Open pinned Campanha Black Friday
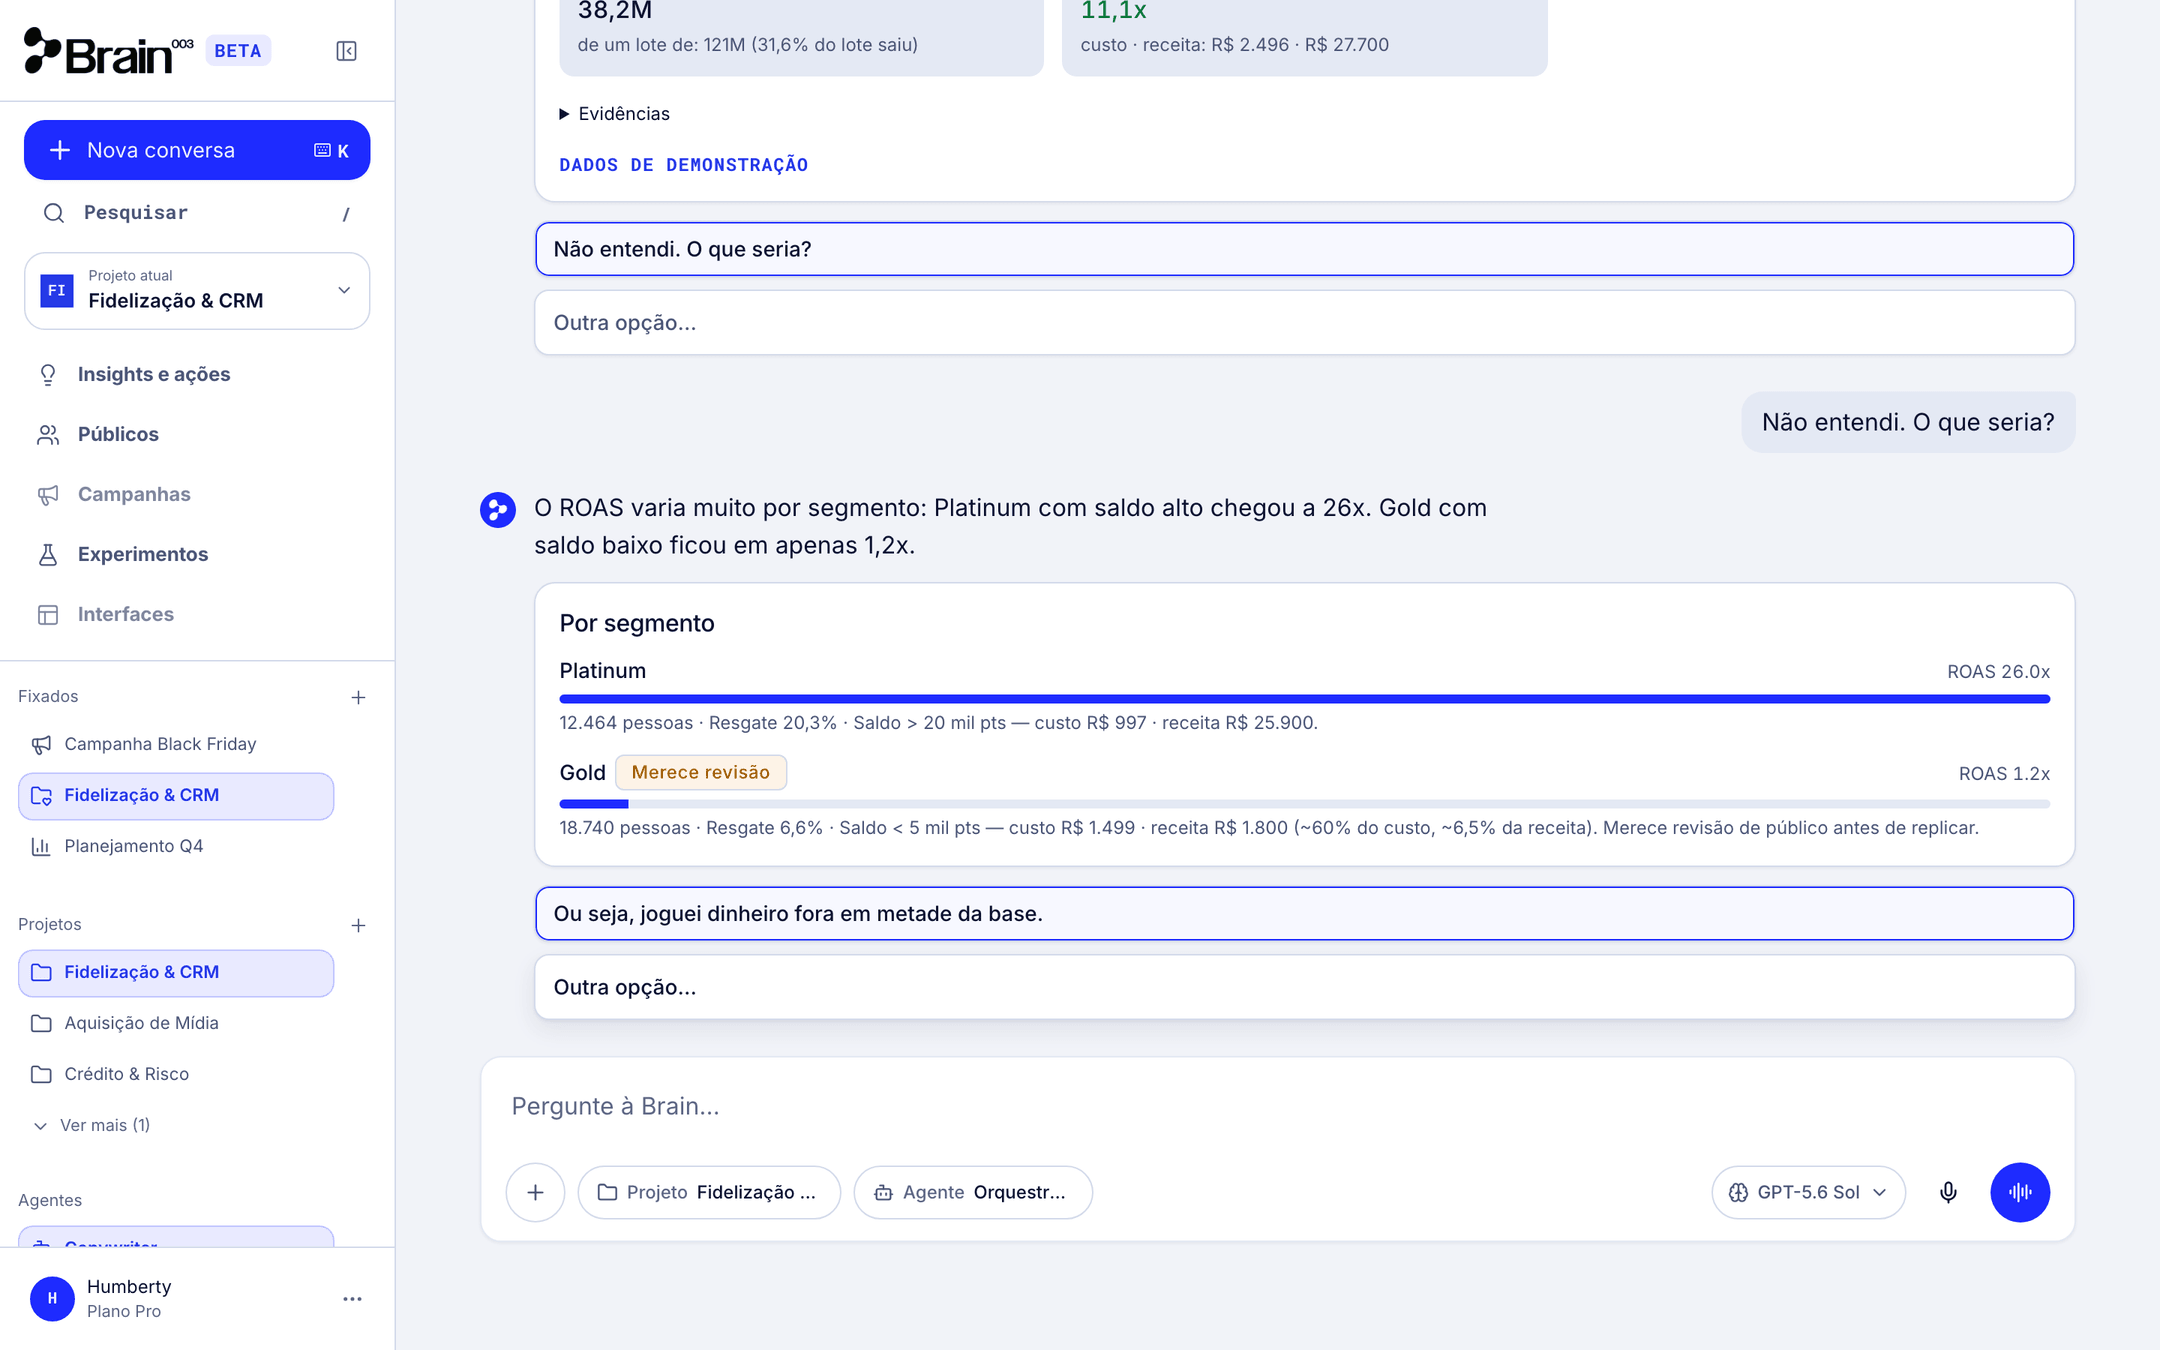This screenshot has width=2160, height=1350. coord(176,744)
